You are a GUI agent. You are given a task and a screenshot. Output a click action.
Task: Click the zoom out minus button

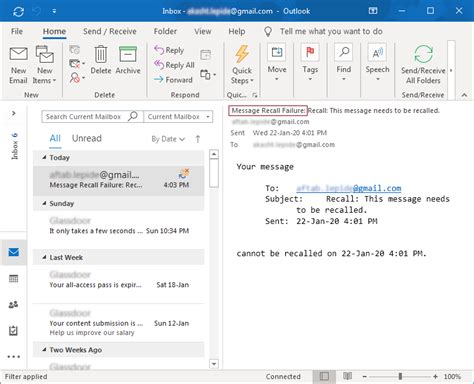click(x=365, y=377)
